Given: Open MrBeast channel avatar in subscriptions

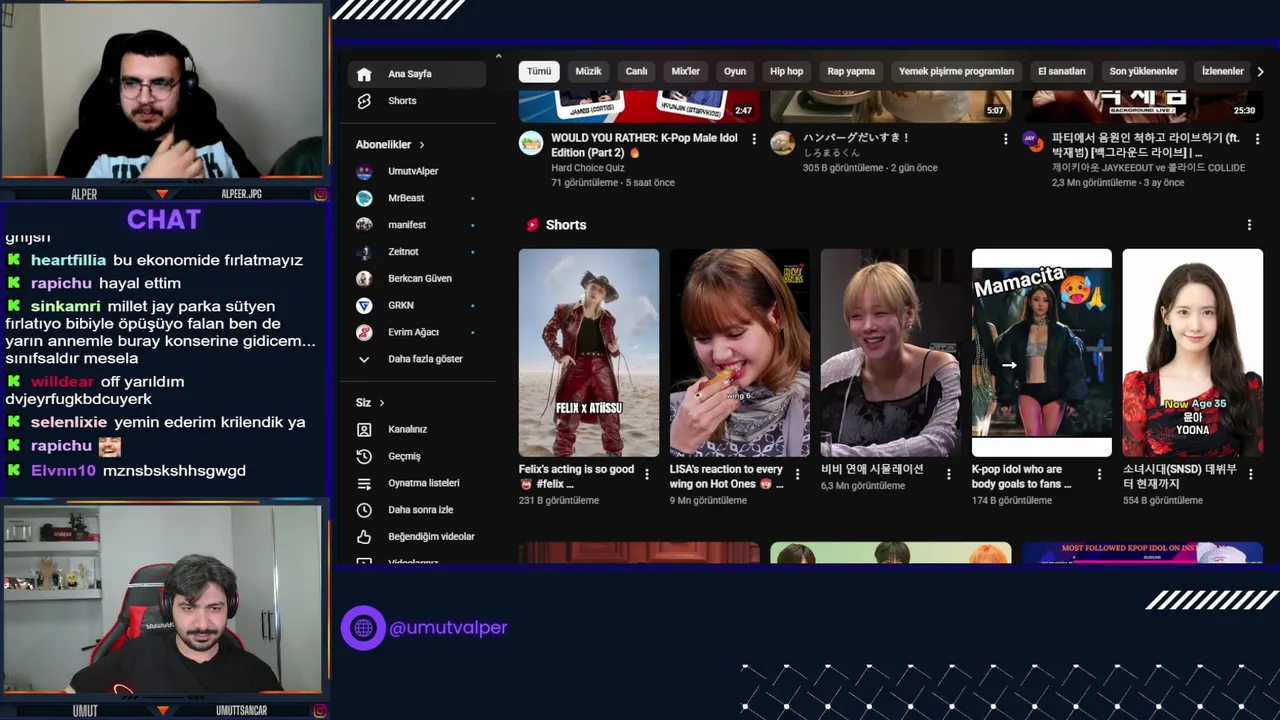Looking at the screenshot, I should click(364, 198).
